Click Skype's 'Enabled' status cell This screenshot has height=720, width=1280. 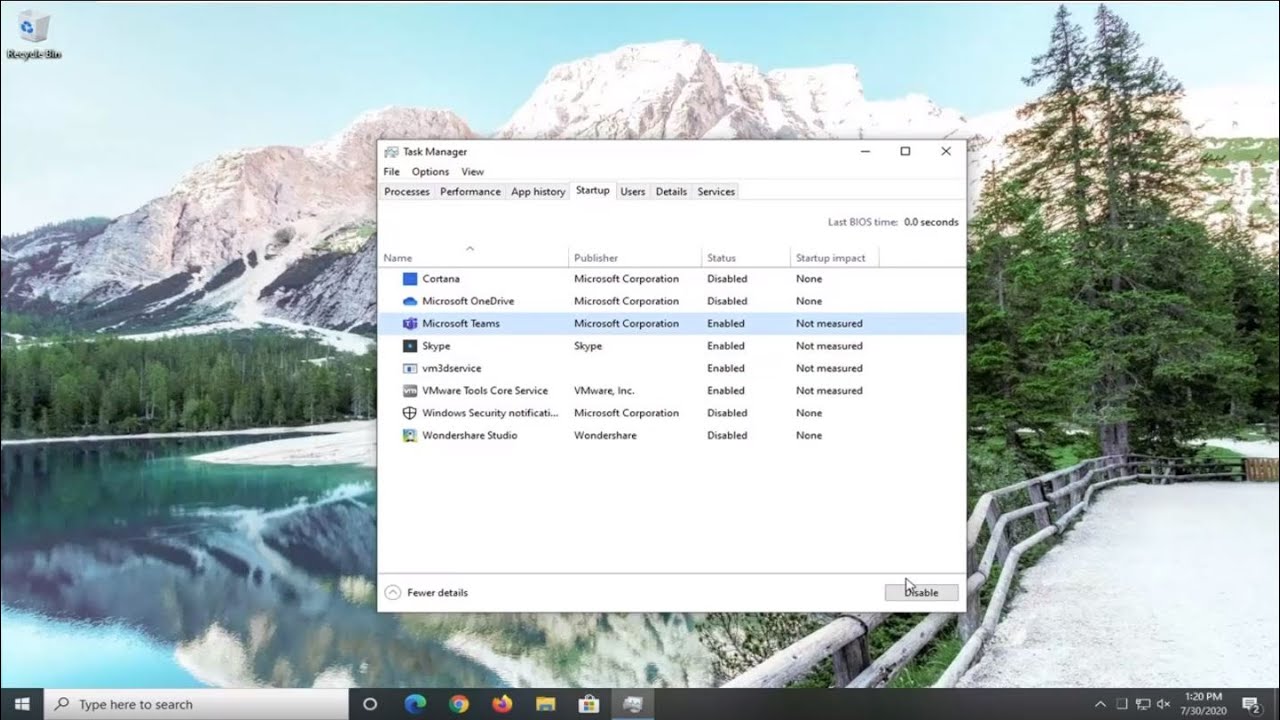click(x=726, y=346)
